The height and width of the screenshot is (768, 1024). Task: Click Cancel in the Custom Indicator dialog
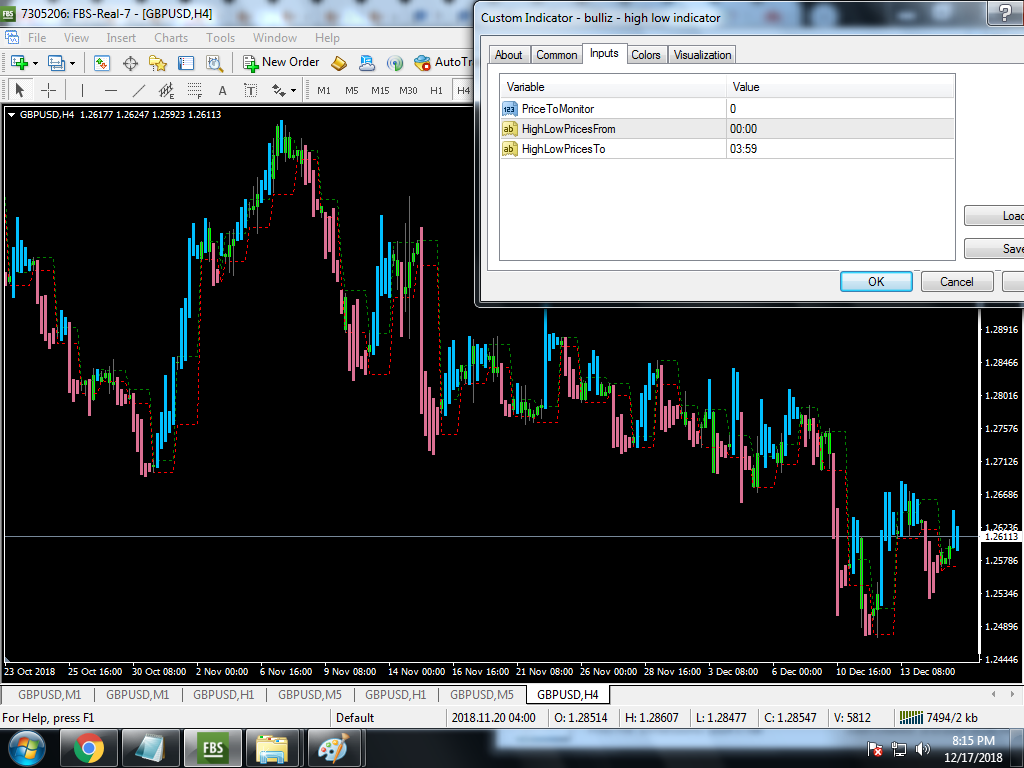(x=957, y=281)
